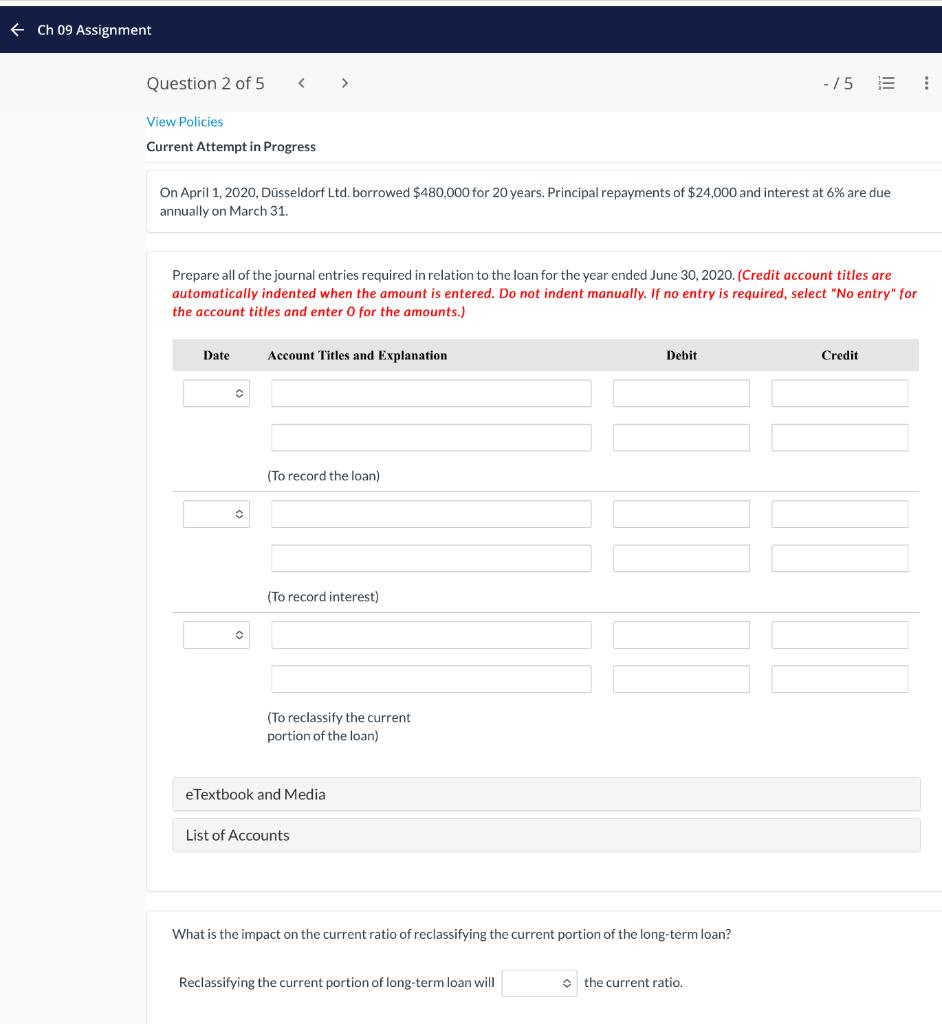Click the (To record the loan) note
The image size is (942, 1024).
pyautogui.click(x=323, y=475)
